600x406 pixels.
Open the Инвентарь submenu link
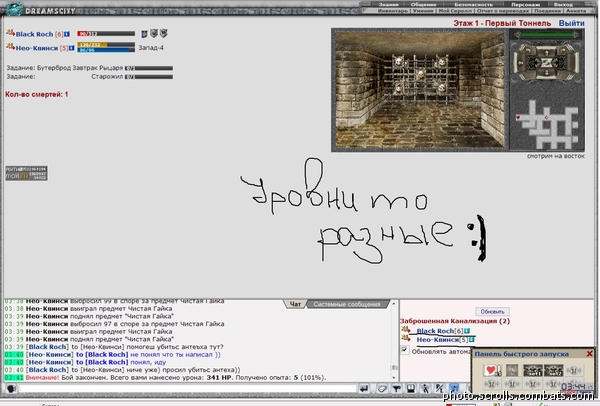coord(394,11)
